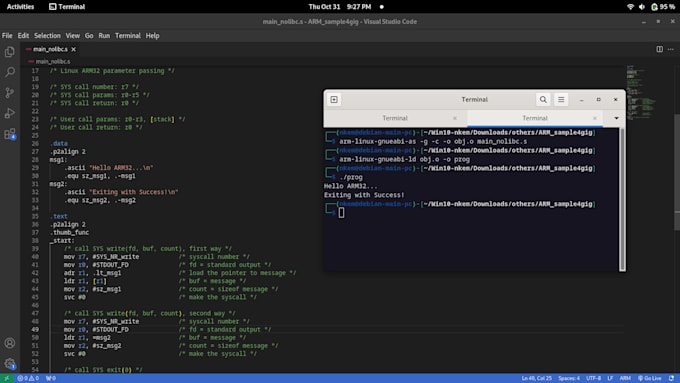Switch to the first Terminal tab
680x383 pixels.
(395, 118)
